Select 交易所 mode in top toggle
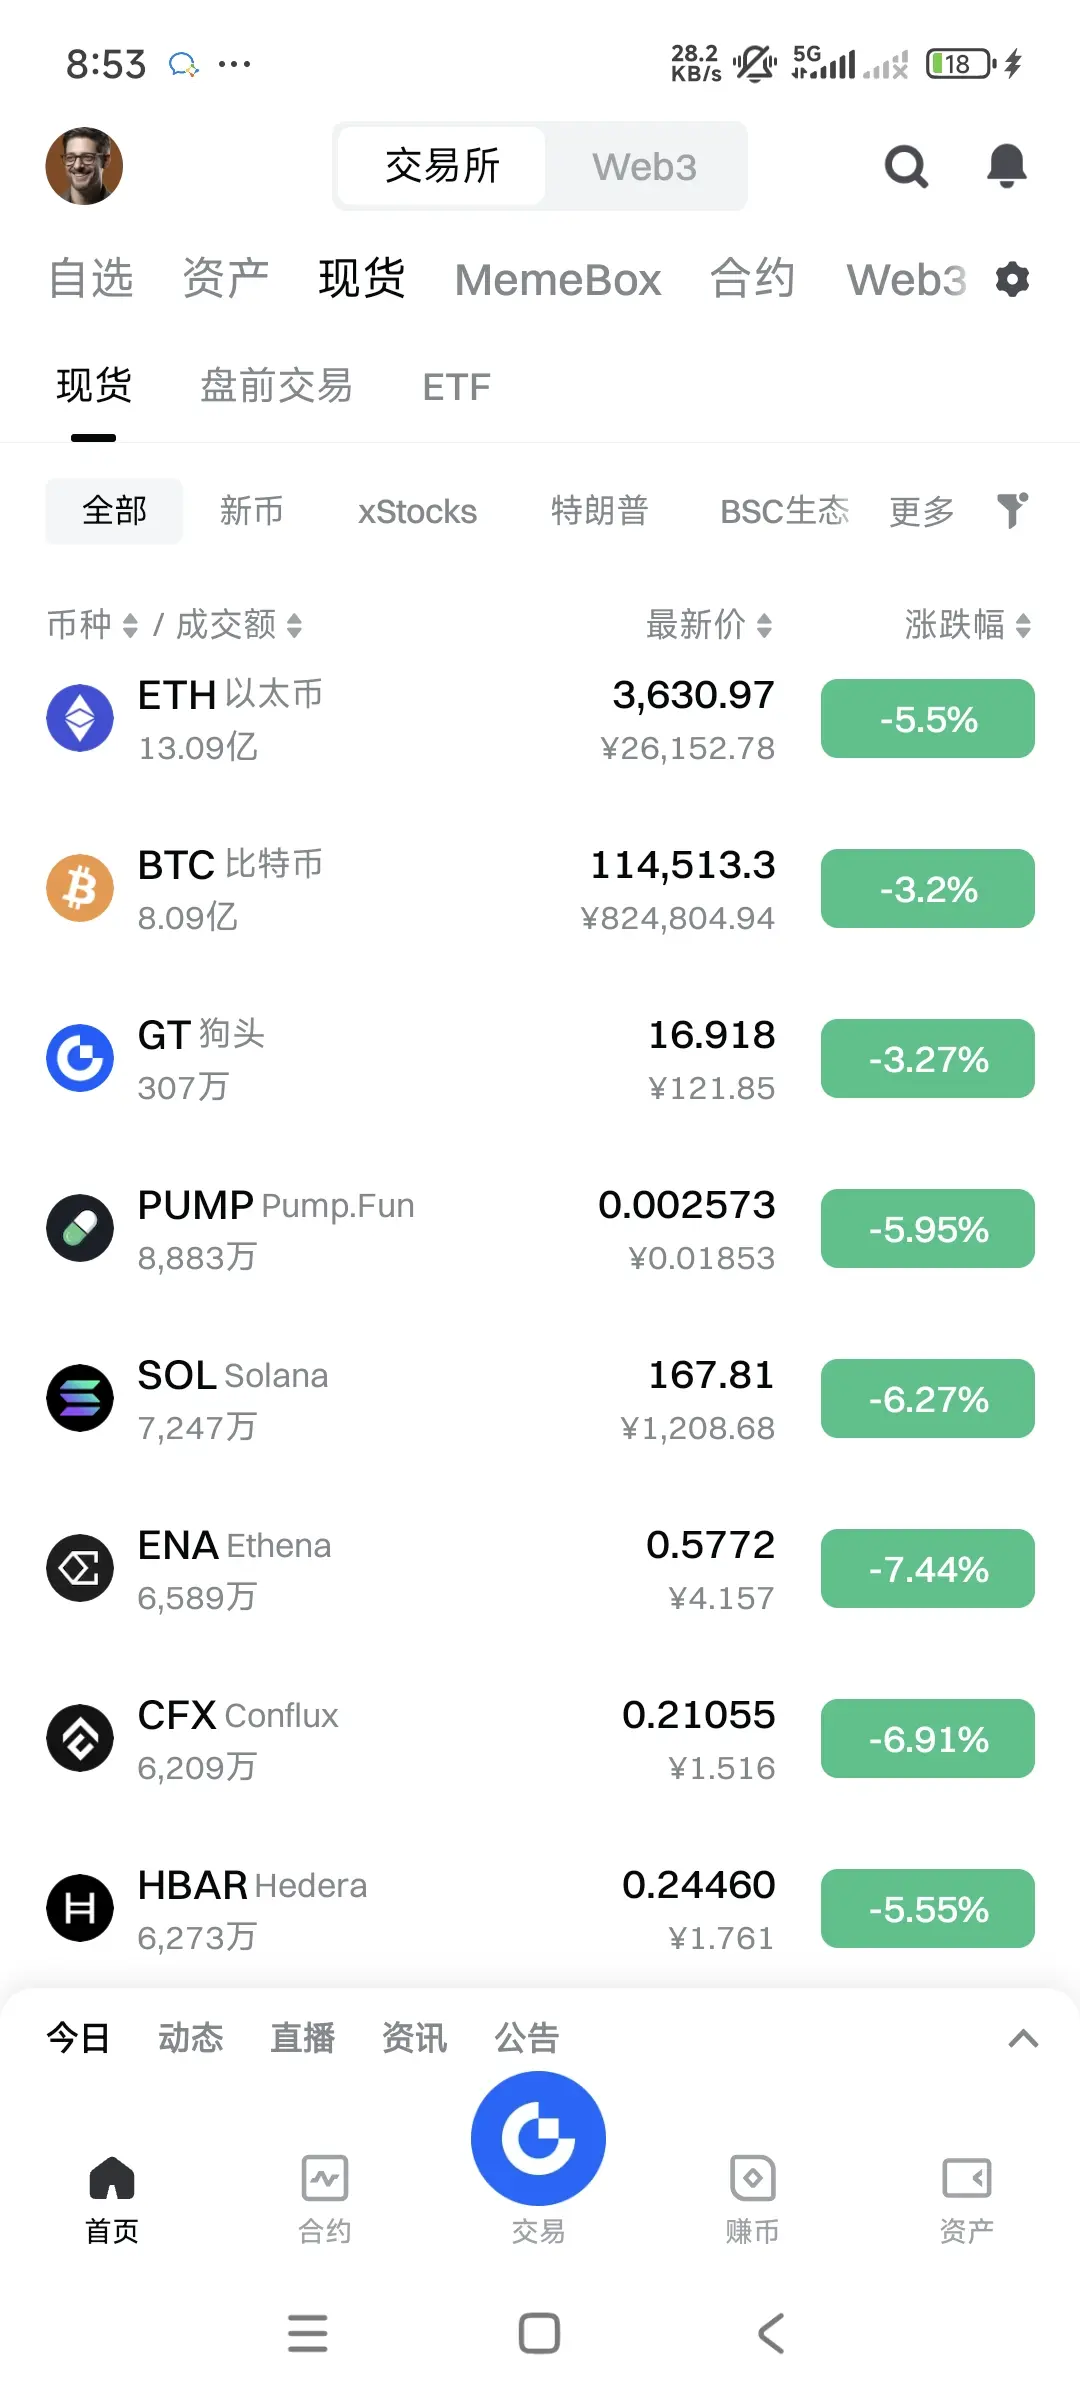The height and width of the screenshot is (2400, 1080). point(442,166)
